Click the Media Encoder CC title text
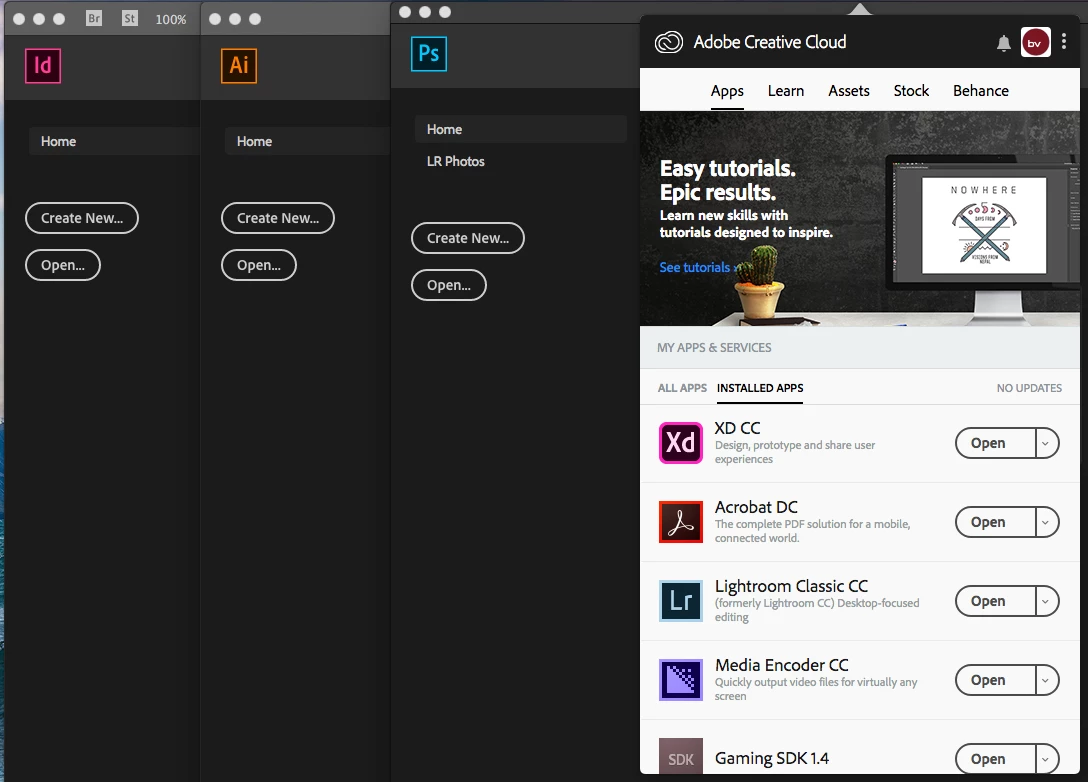 point(781,665)
